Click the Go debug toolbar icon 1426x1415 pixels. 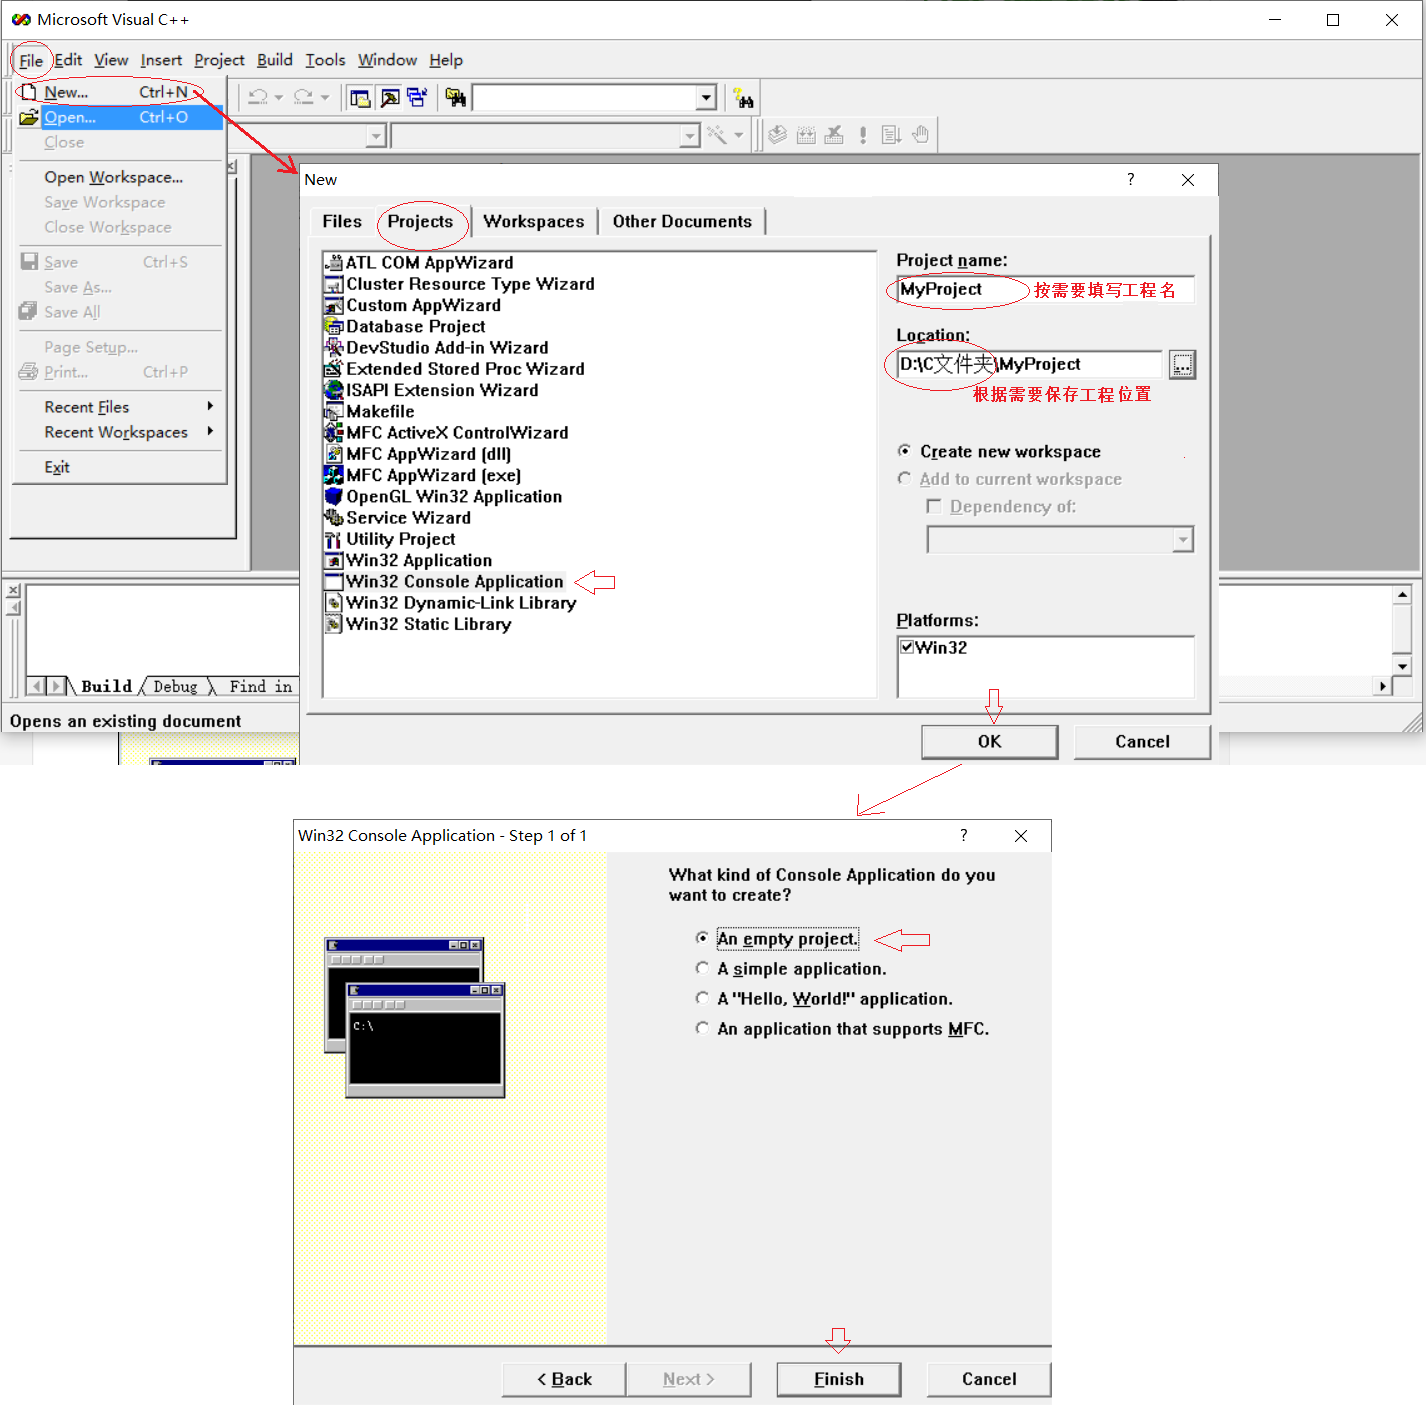pyautogui.click(x=891, y=134)
